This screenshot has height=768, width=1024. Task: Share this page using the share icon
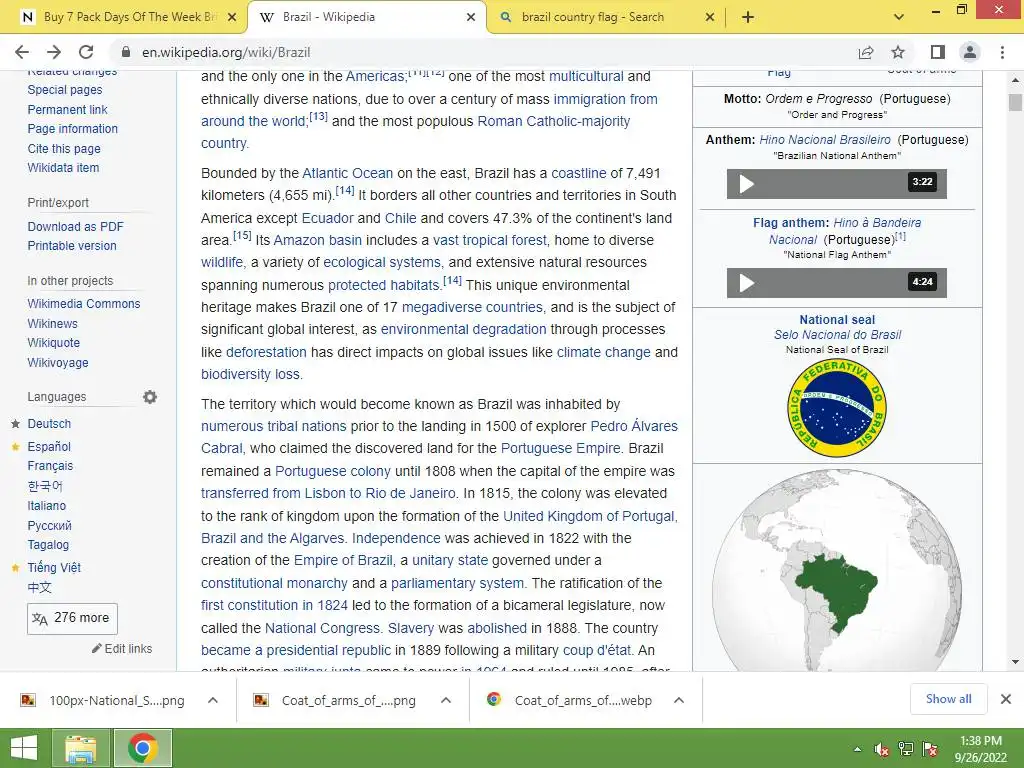866,52
